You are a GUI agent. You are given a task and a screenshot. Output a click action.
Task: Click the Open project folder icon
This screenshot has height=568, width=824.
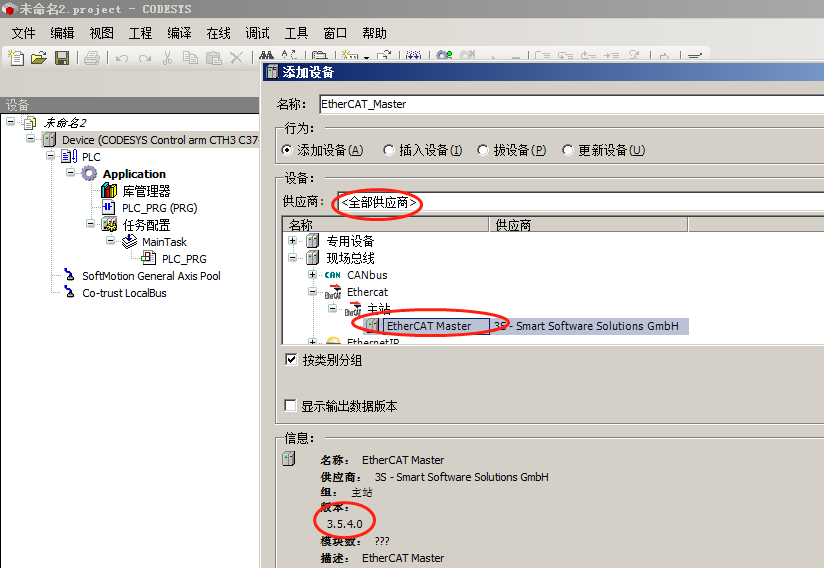pyautogui.click(x=39, y=57)
